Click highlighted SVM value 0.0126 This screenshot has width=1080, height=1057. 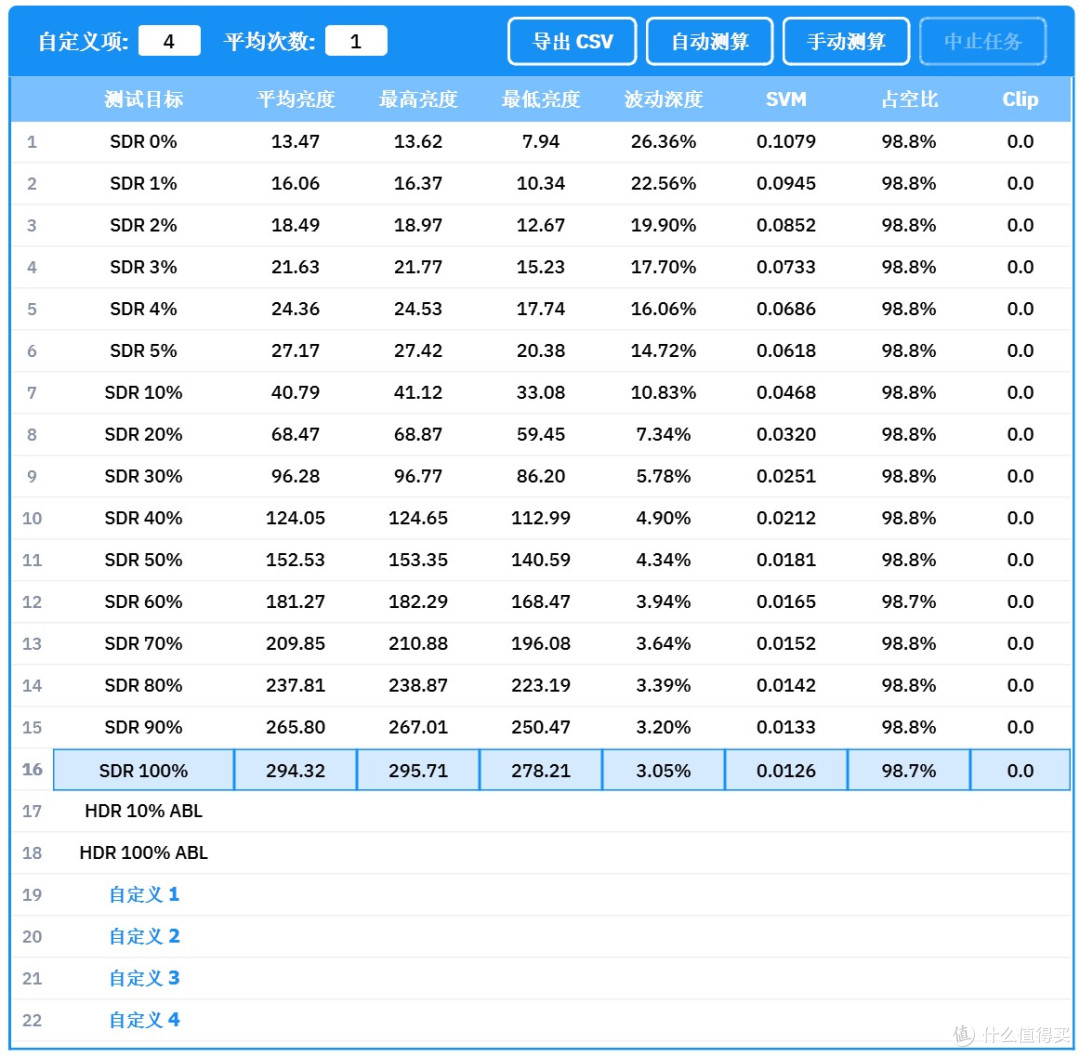(x=786, y=770)
